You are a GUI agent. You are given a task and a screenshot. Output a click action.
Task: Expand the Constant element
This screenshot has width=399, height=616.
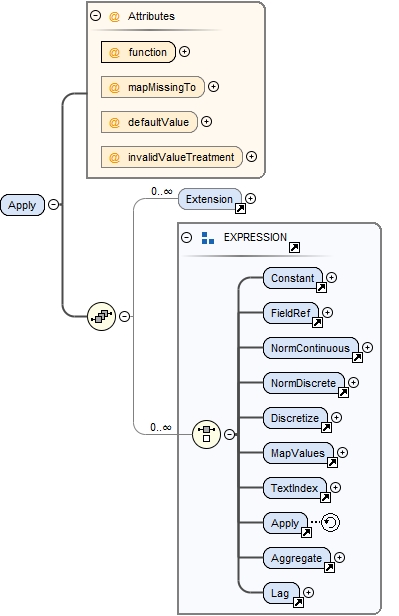pyautogui.click(x=331, y=278)
